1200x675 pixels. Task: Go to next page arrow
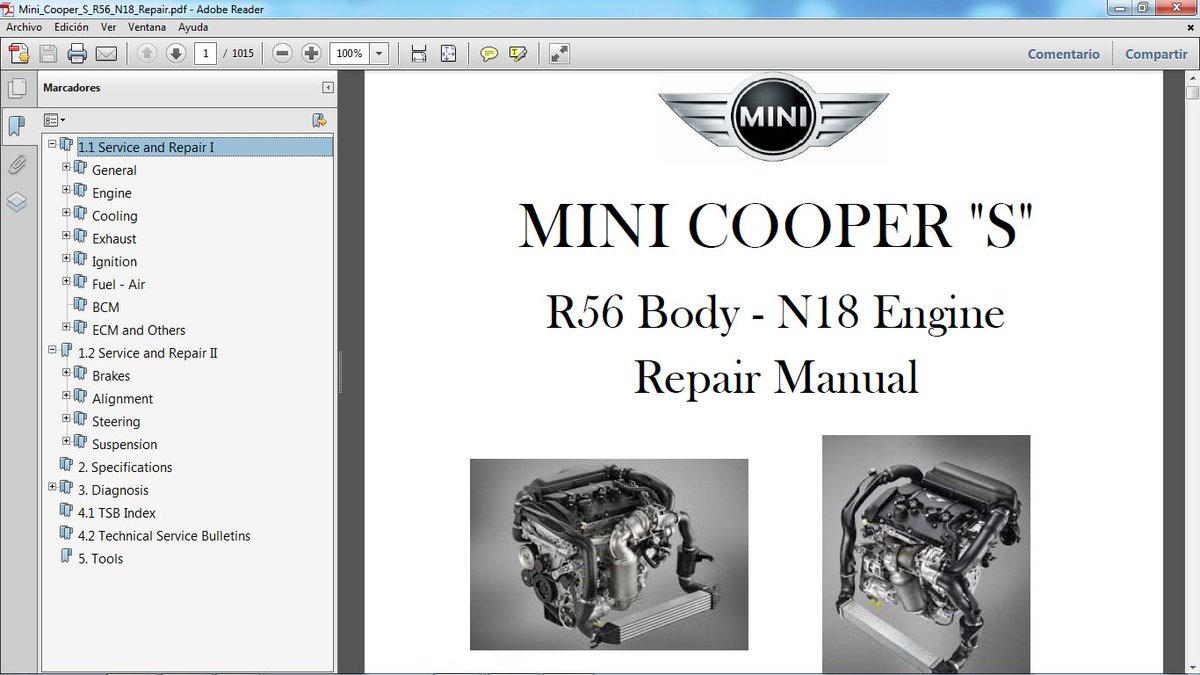[176, 54]
